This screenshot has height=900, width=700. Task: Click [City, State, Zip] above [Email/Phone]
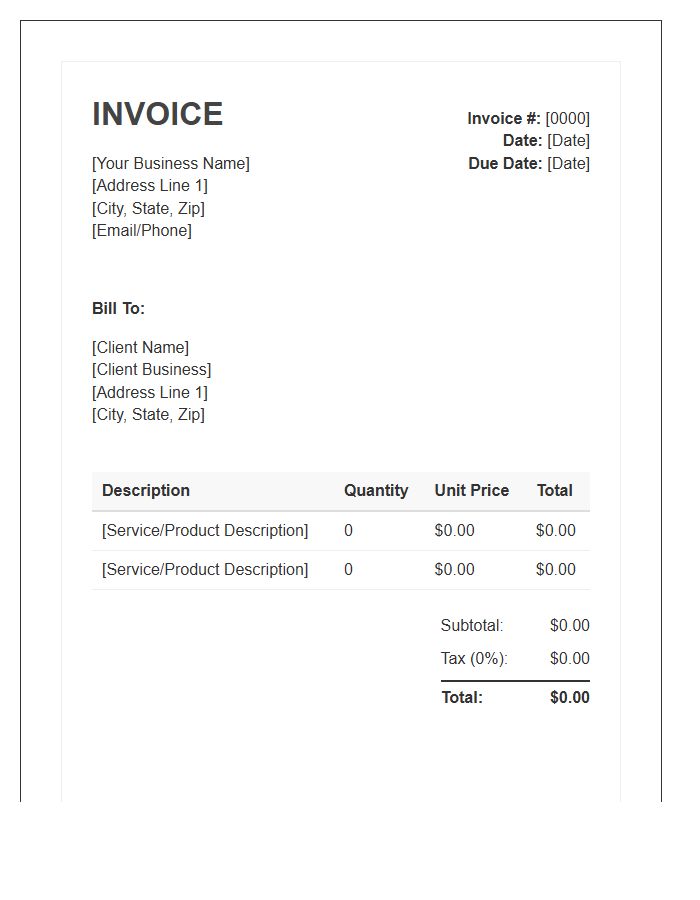(148, 208)
